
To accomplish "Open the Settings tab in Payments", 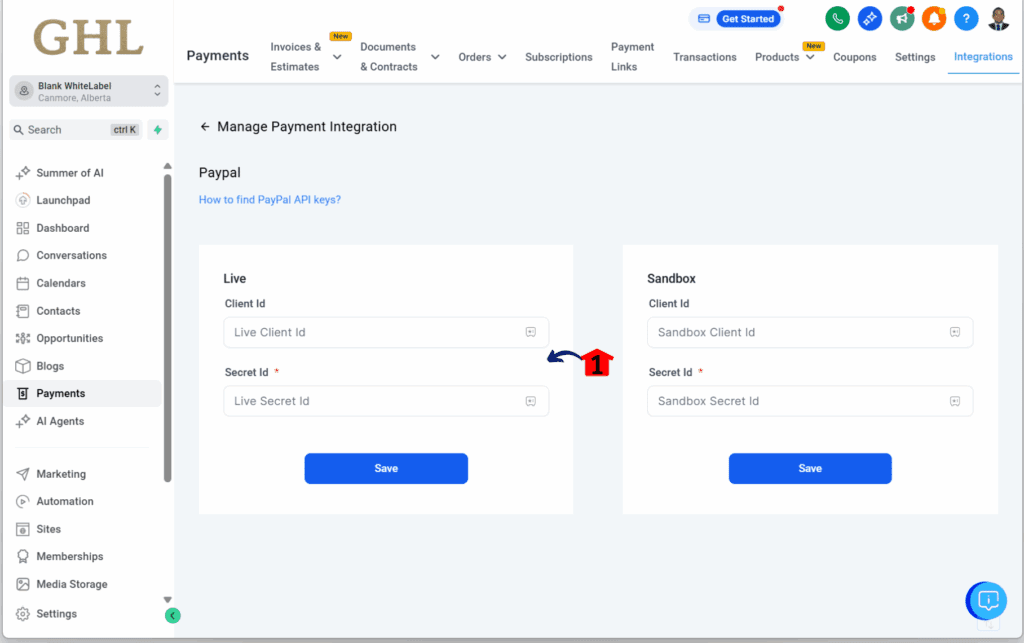I will point(914,57).
